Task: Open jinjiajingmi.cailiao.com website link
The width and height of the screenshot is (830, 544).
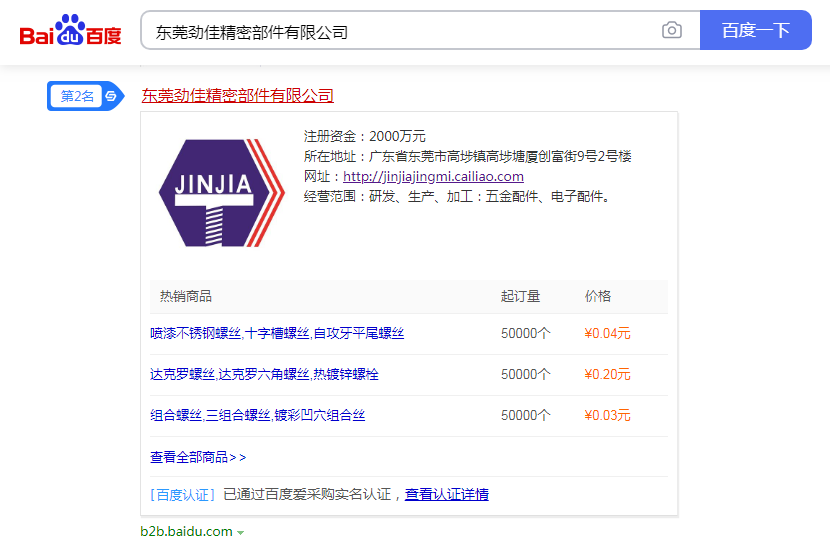Action: (x=433, y=176)
